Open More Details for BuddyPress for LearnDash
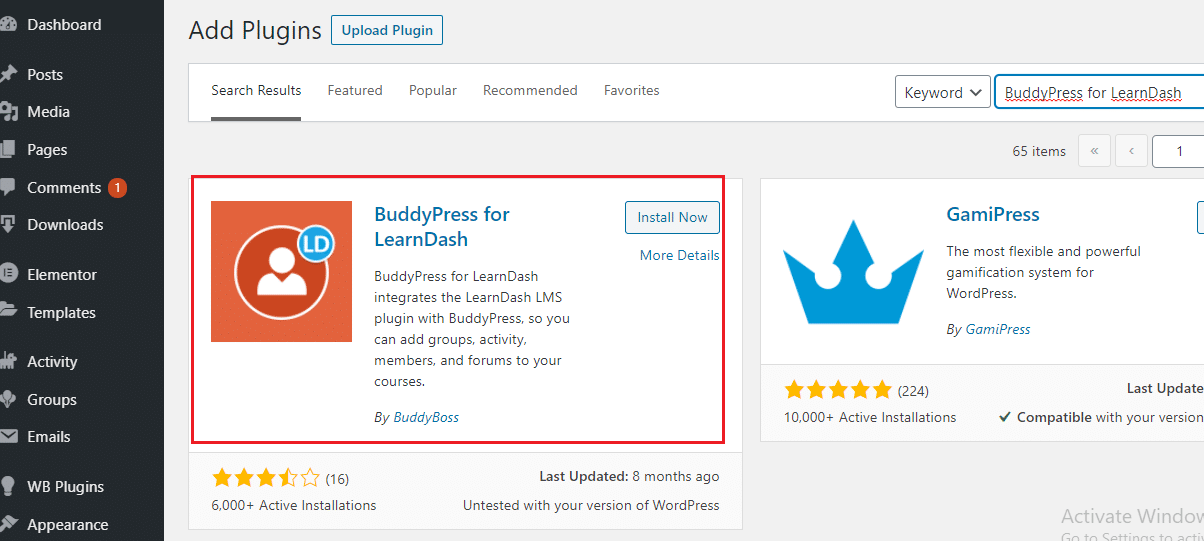Viewport: 1204px width, 541px height. coord(680,255)
